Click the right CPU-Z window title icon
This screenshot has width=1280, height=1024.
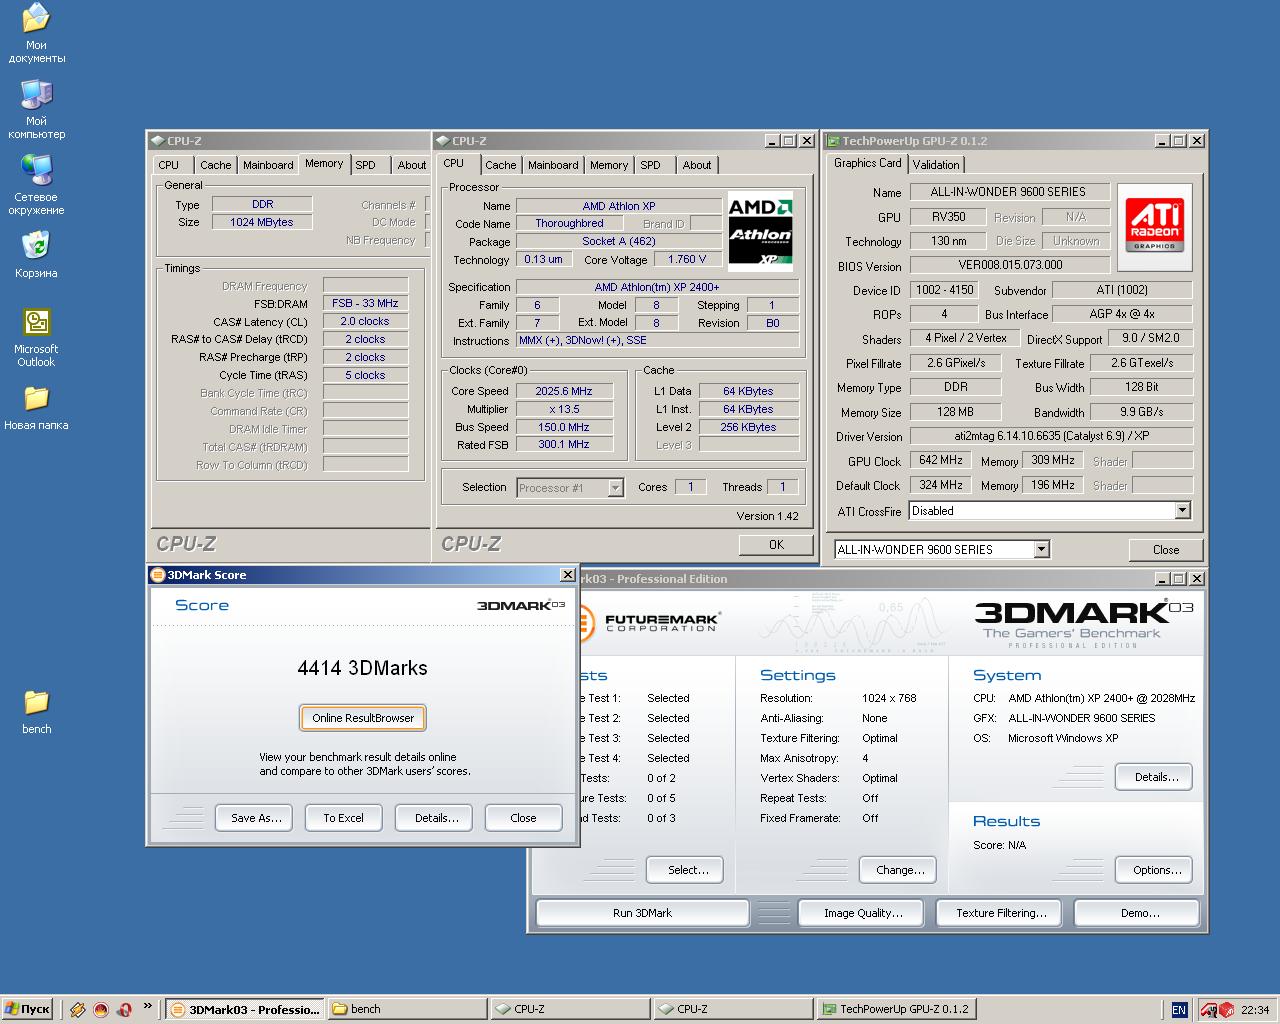point(442,141)
